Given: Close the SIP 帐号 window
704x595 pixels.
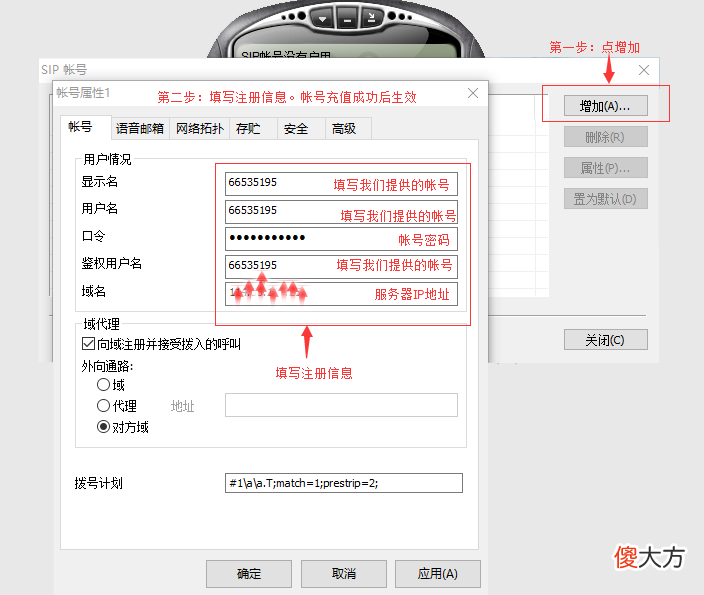Looking at the screenshot, I should tap(644, 70).
